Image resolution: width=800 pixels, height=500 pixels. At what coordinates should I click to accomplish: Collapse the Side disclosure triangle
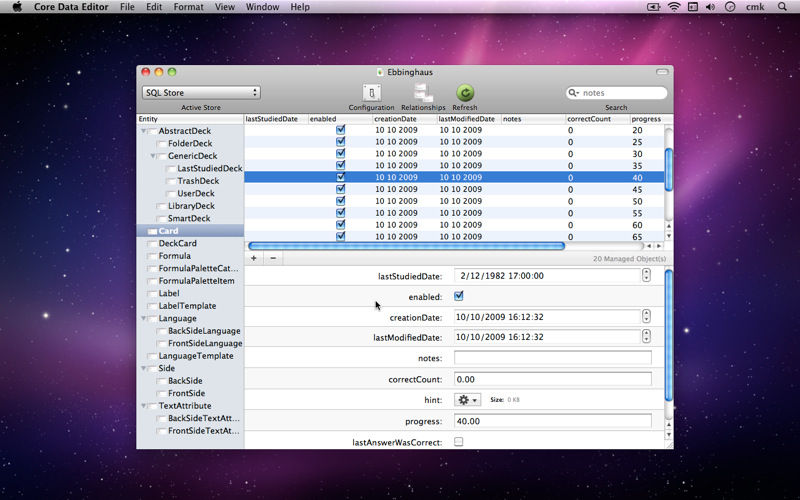[144, 368]
